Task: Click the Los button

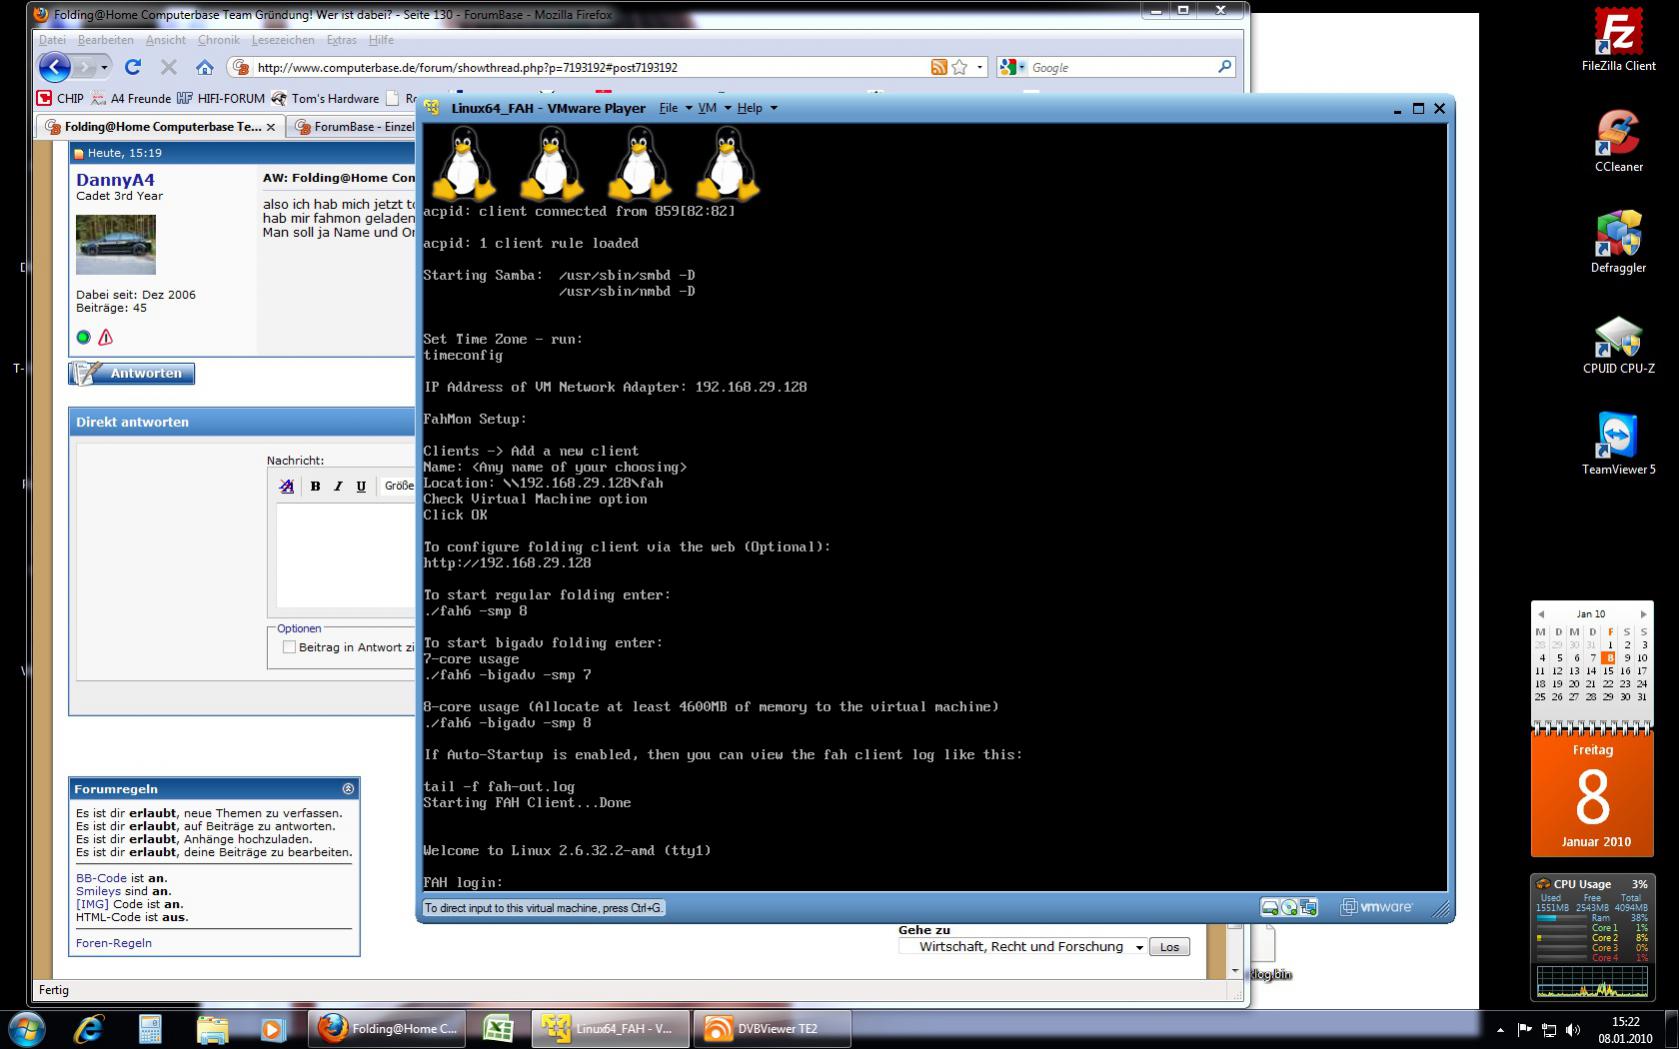Action: [1169, 947]
